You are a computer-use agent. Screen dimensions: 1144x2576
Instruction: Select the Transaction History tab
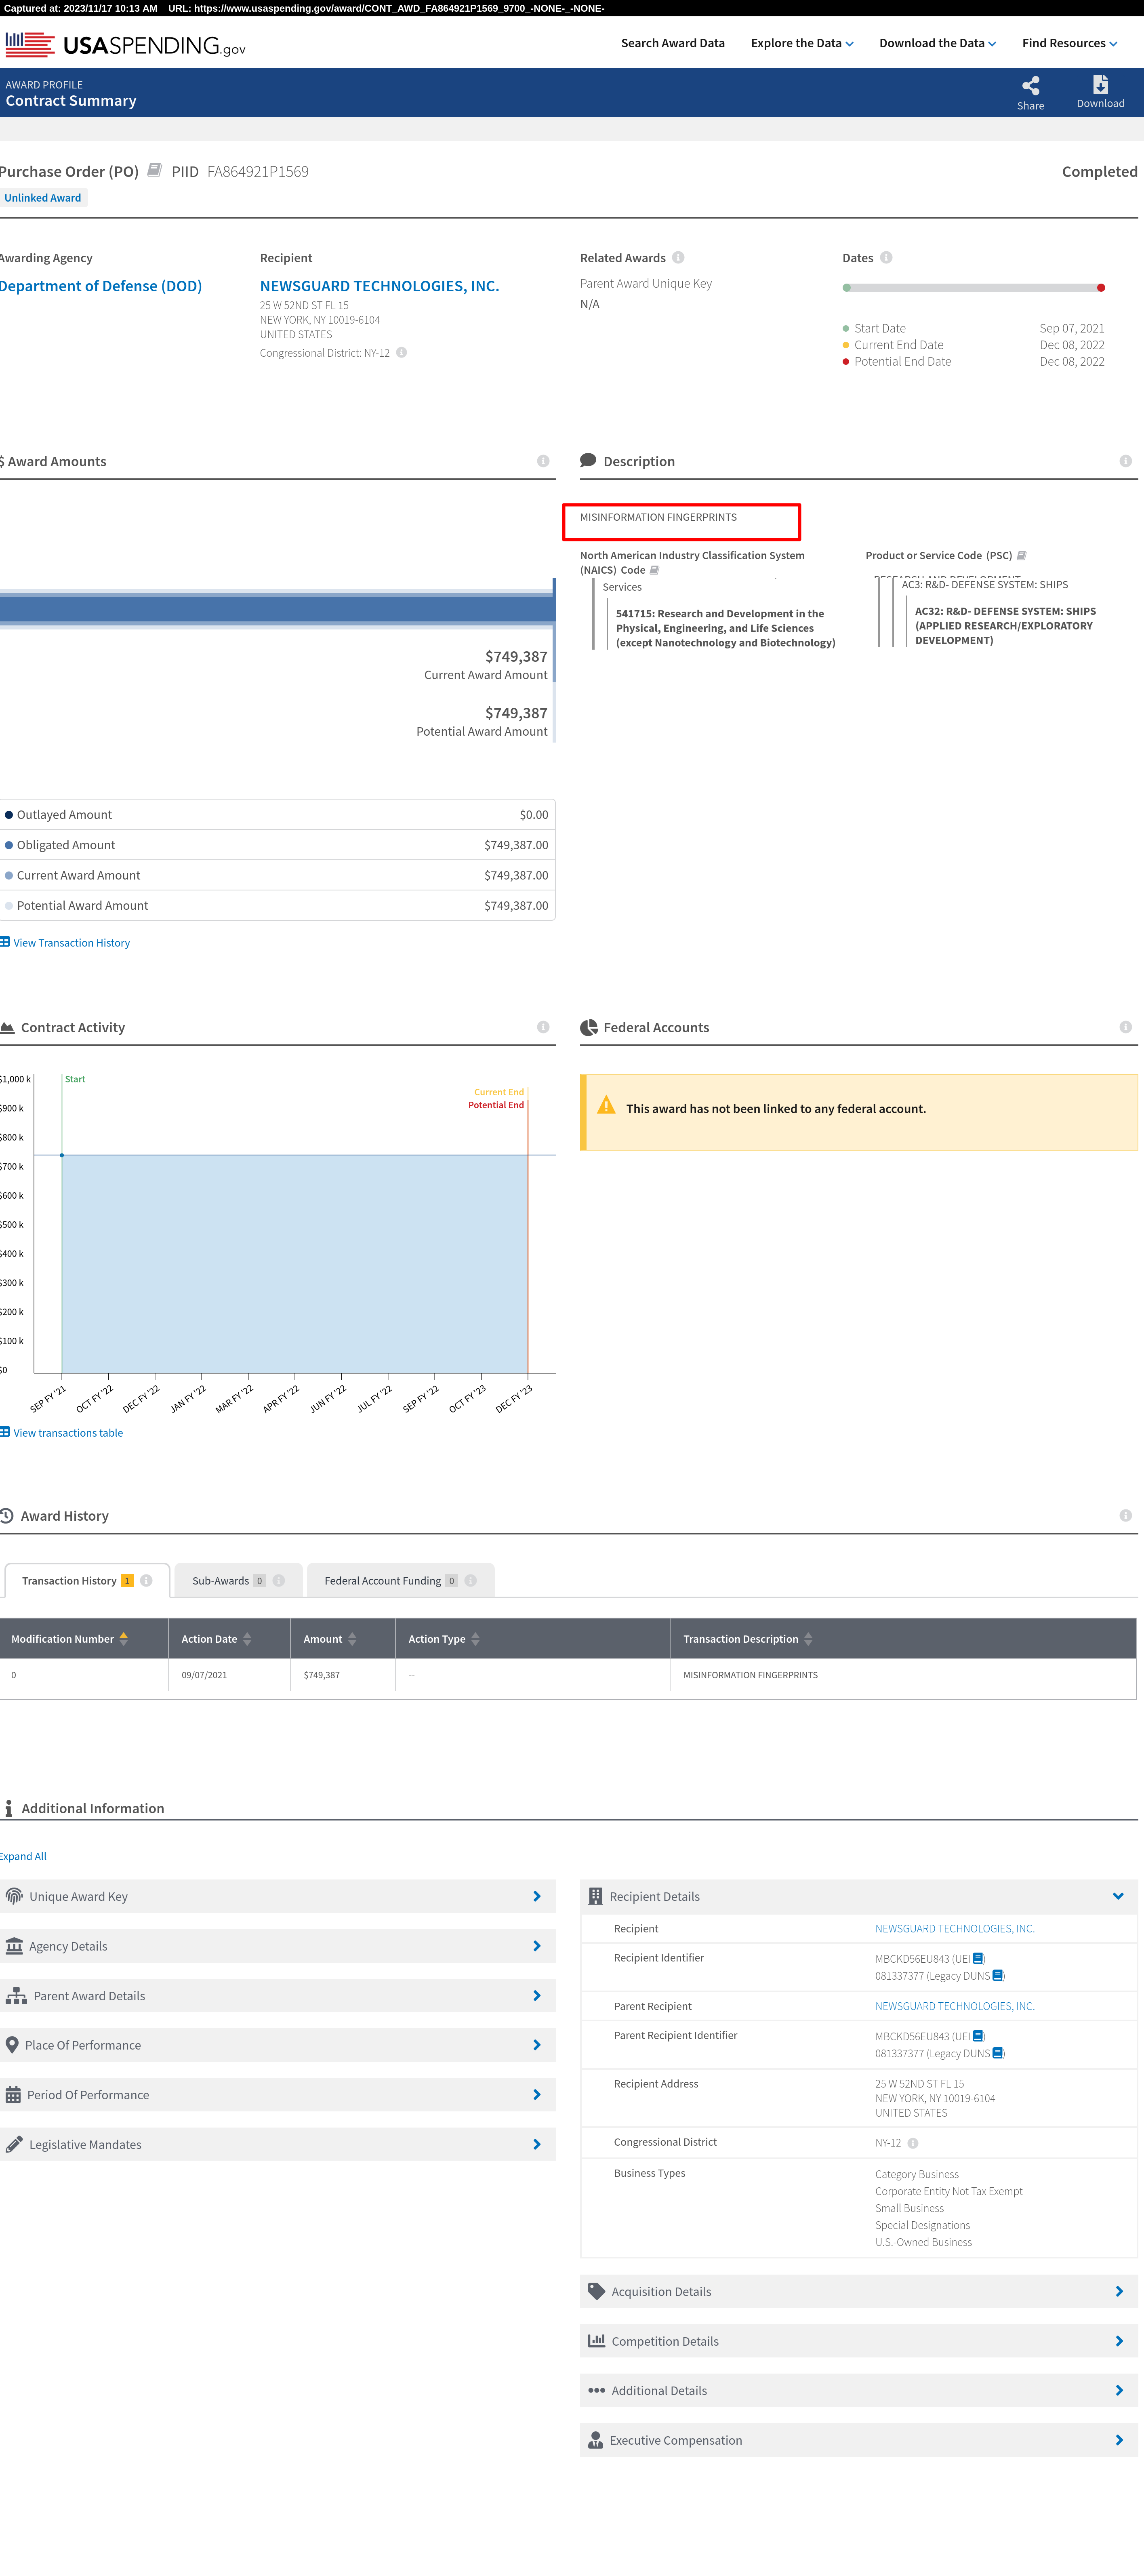click(87, 1581)
